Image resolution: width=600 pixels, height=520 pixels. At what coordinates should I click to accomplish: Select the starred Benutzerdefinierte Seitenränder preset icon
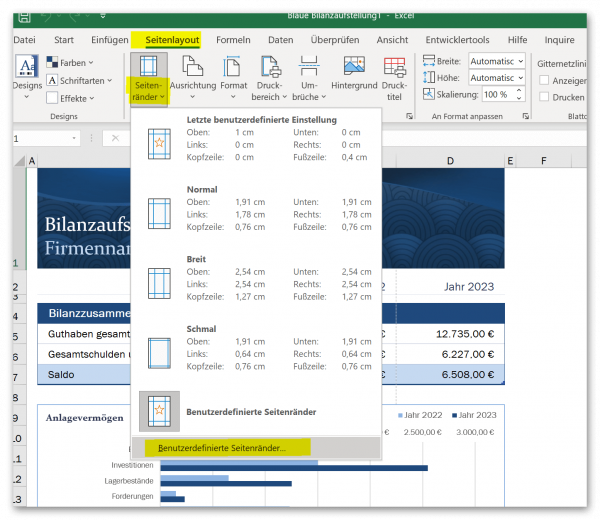(159, 411)
